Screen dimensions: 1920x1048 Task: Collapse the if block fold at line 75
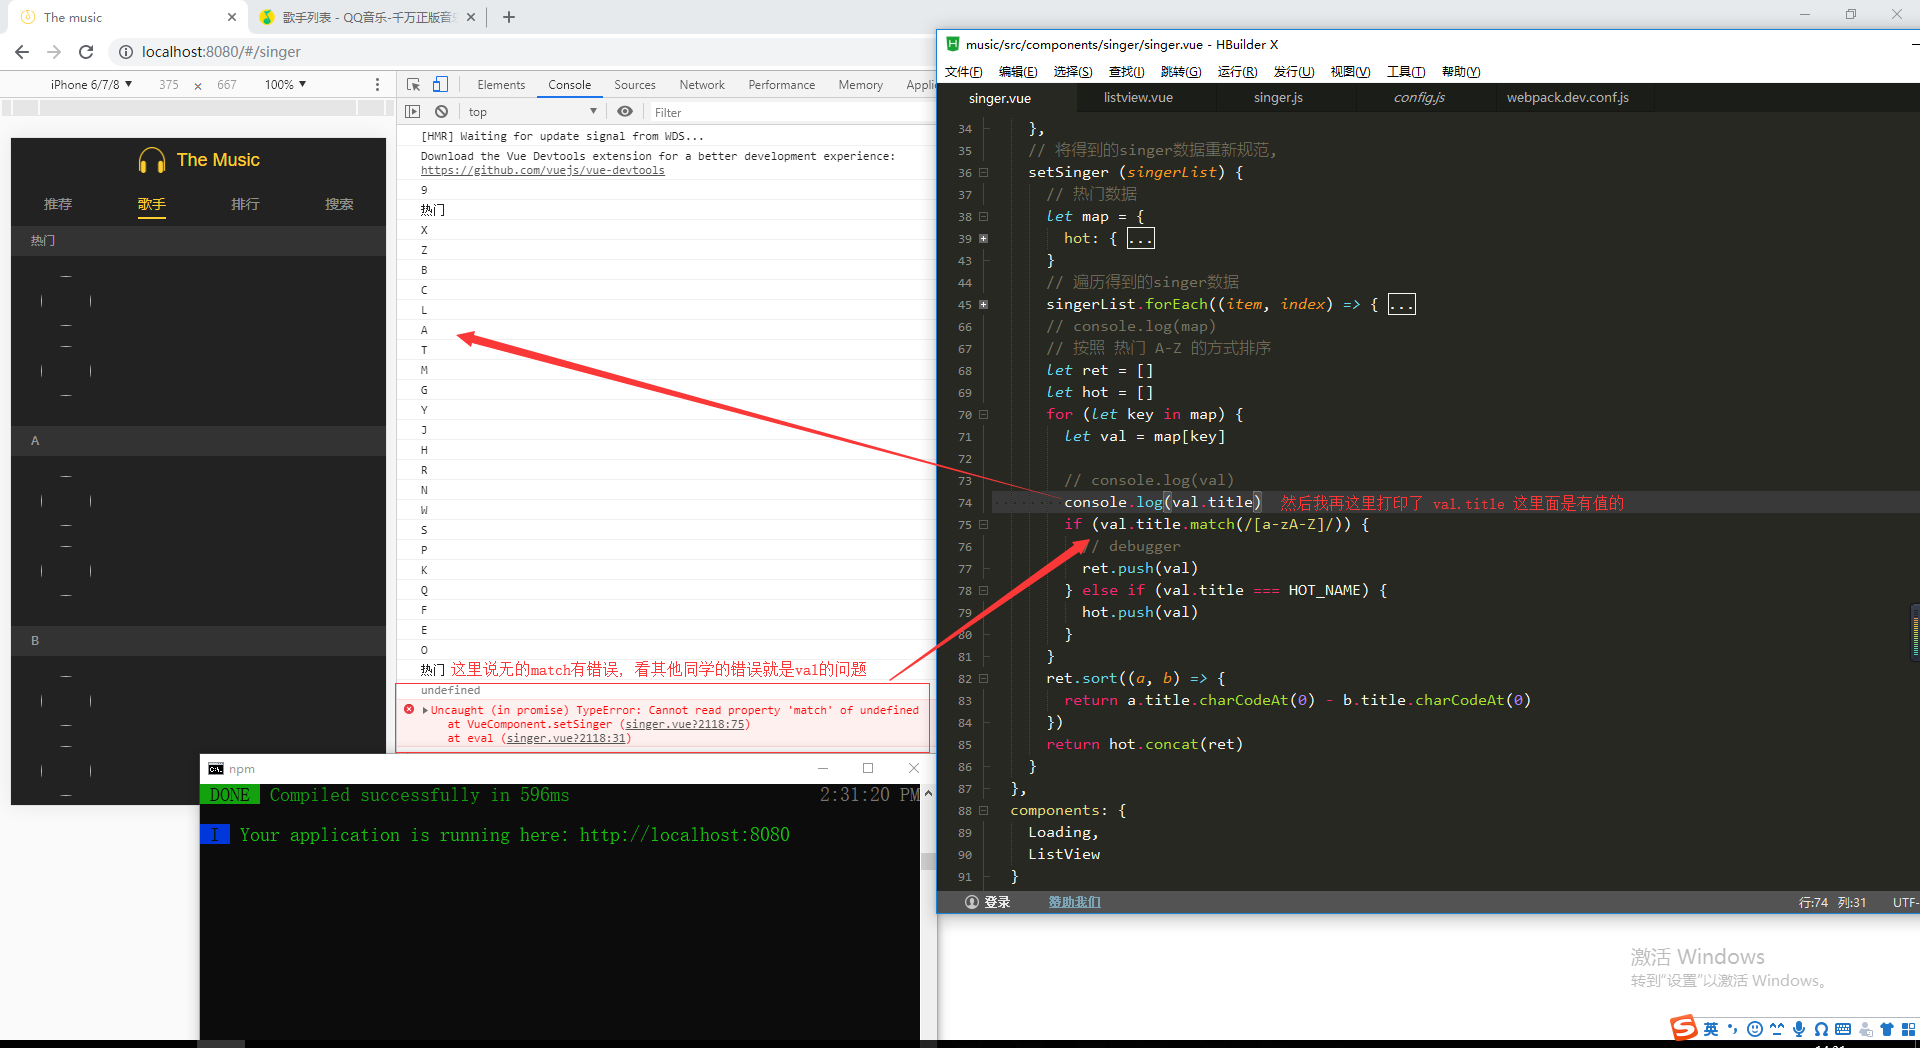984,525
